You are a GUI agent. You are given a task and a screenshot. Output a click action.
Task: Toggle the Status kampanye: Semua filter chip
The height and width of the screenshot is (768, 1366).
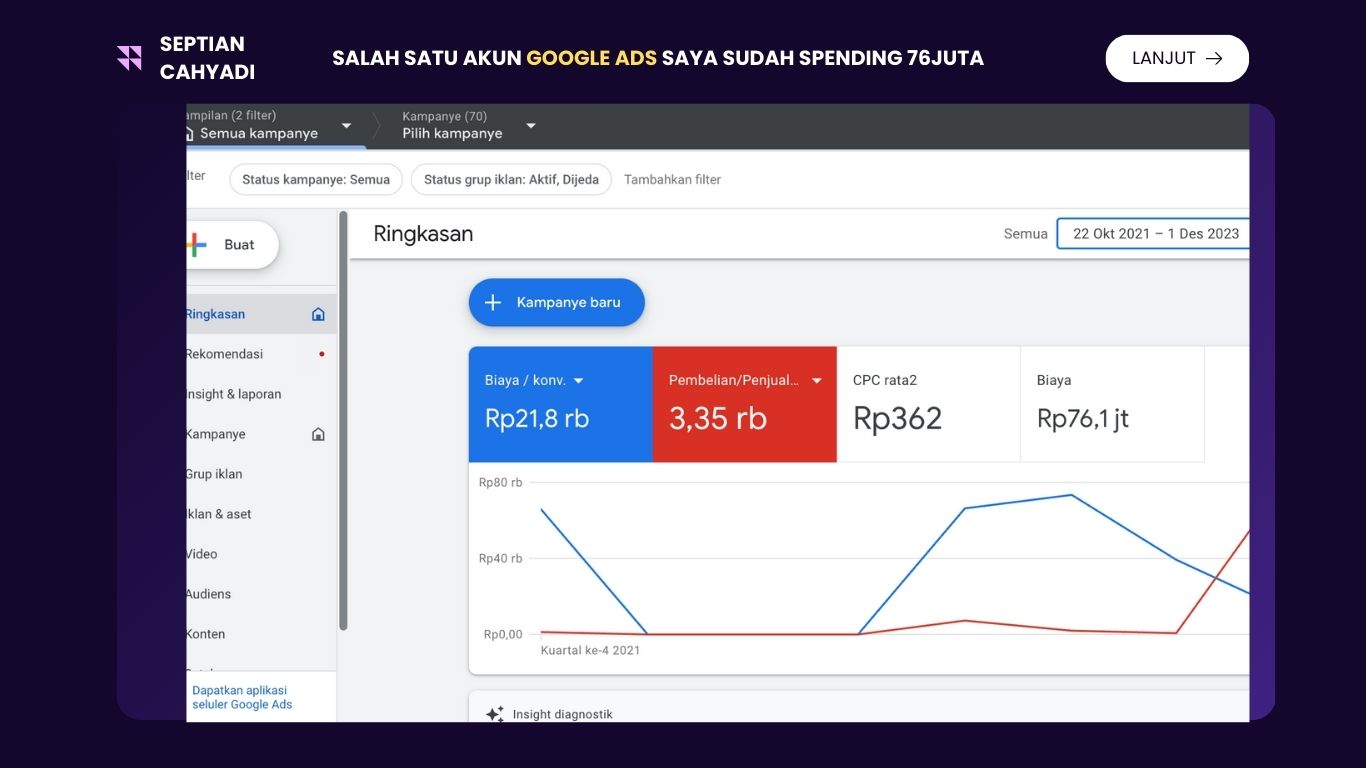pyautogui.click(x=315, y=179)
